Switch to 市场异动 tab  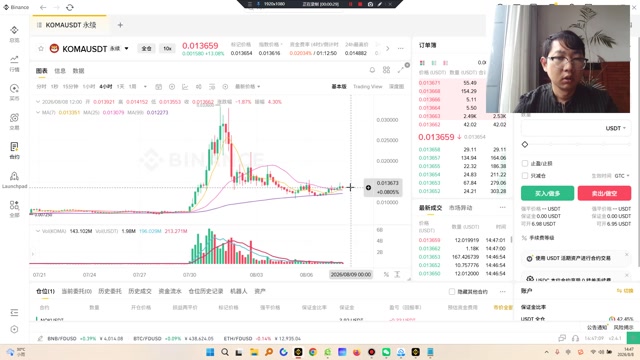(460, 208)
